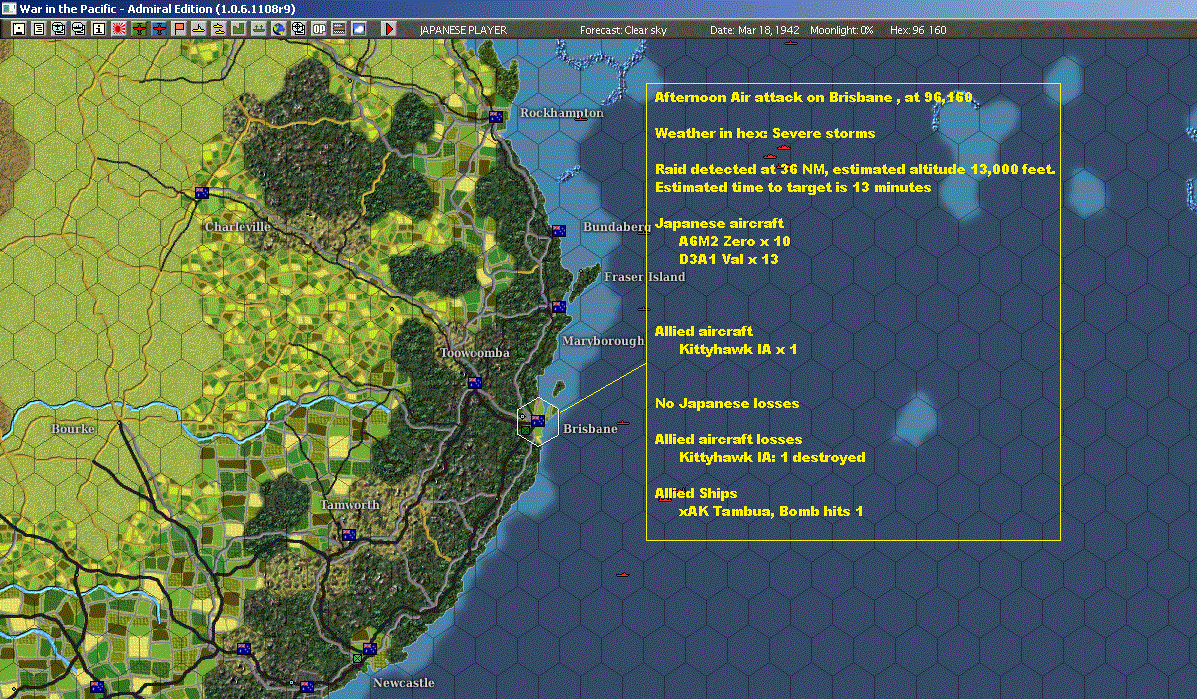Image resolution: width=1197 pixels, height=699 pixels.
Task: Open the information 'i' toolbar icon
Action: (x=98, y=29)
